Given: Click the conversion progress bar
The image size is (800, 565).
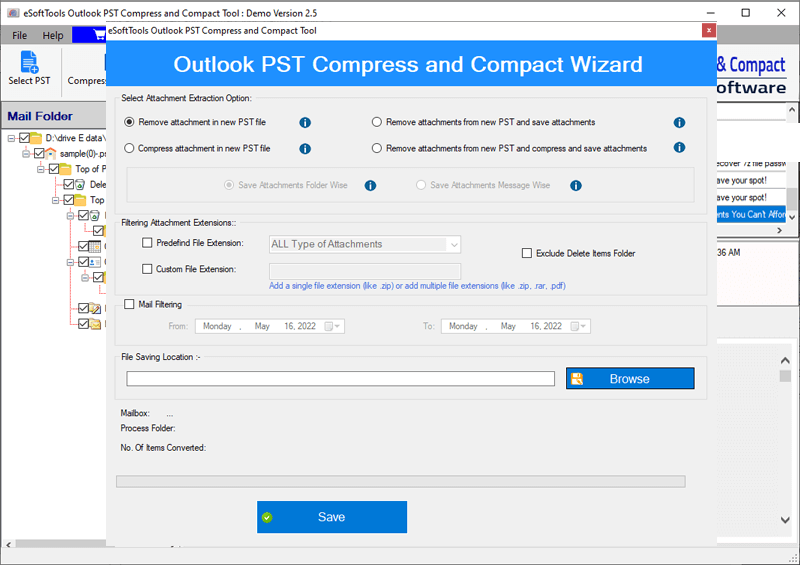Looking at the screenshot, I should 401,481.
